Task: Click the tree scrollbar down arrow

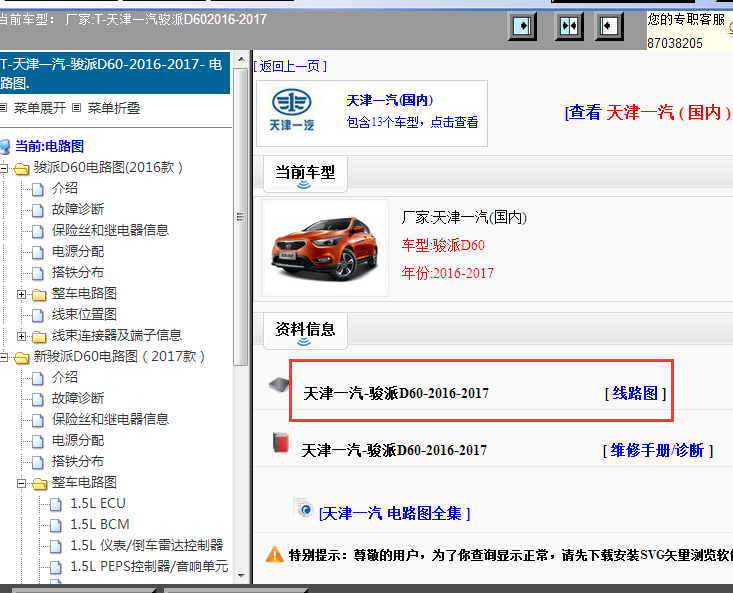Action: tap(241, 576)
